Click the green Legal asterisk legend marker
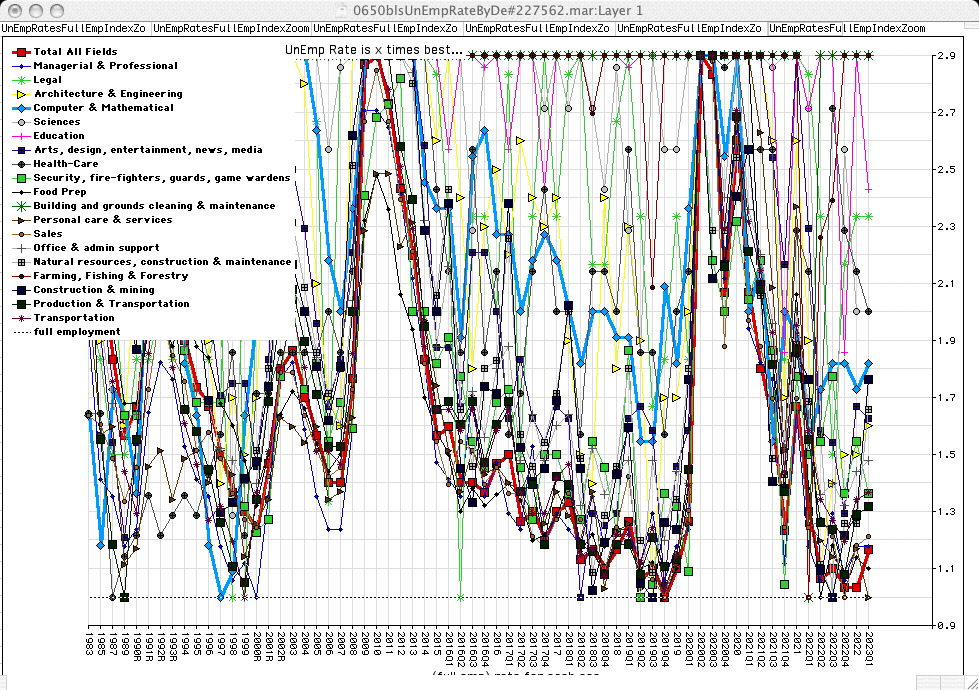The image size is (979, 690). [19, 79]
